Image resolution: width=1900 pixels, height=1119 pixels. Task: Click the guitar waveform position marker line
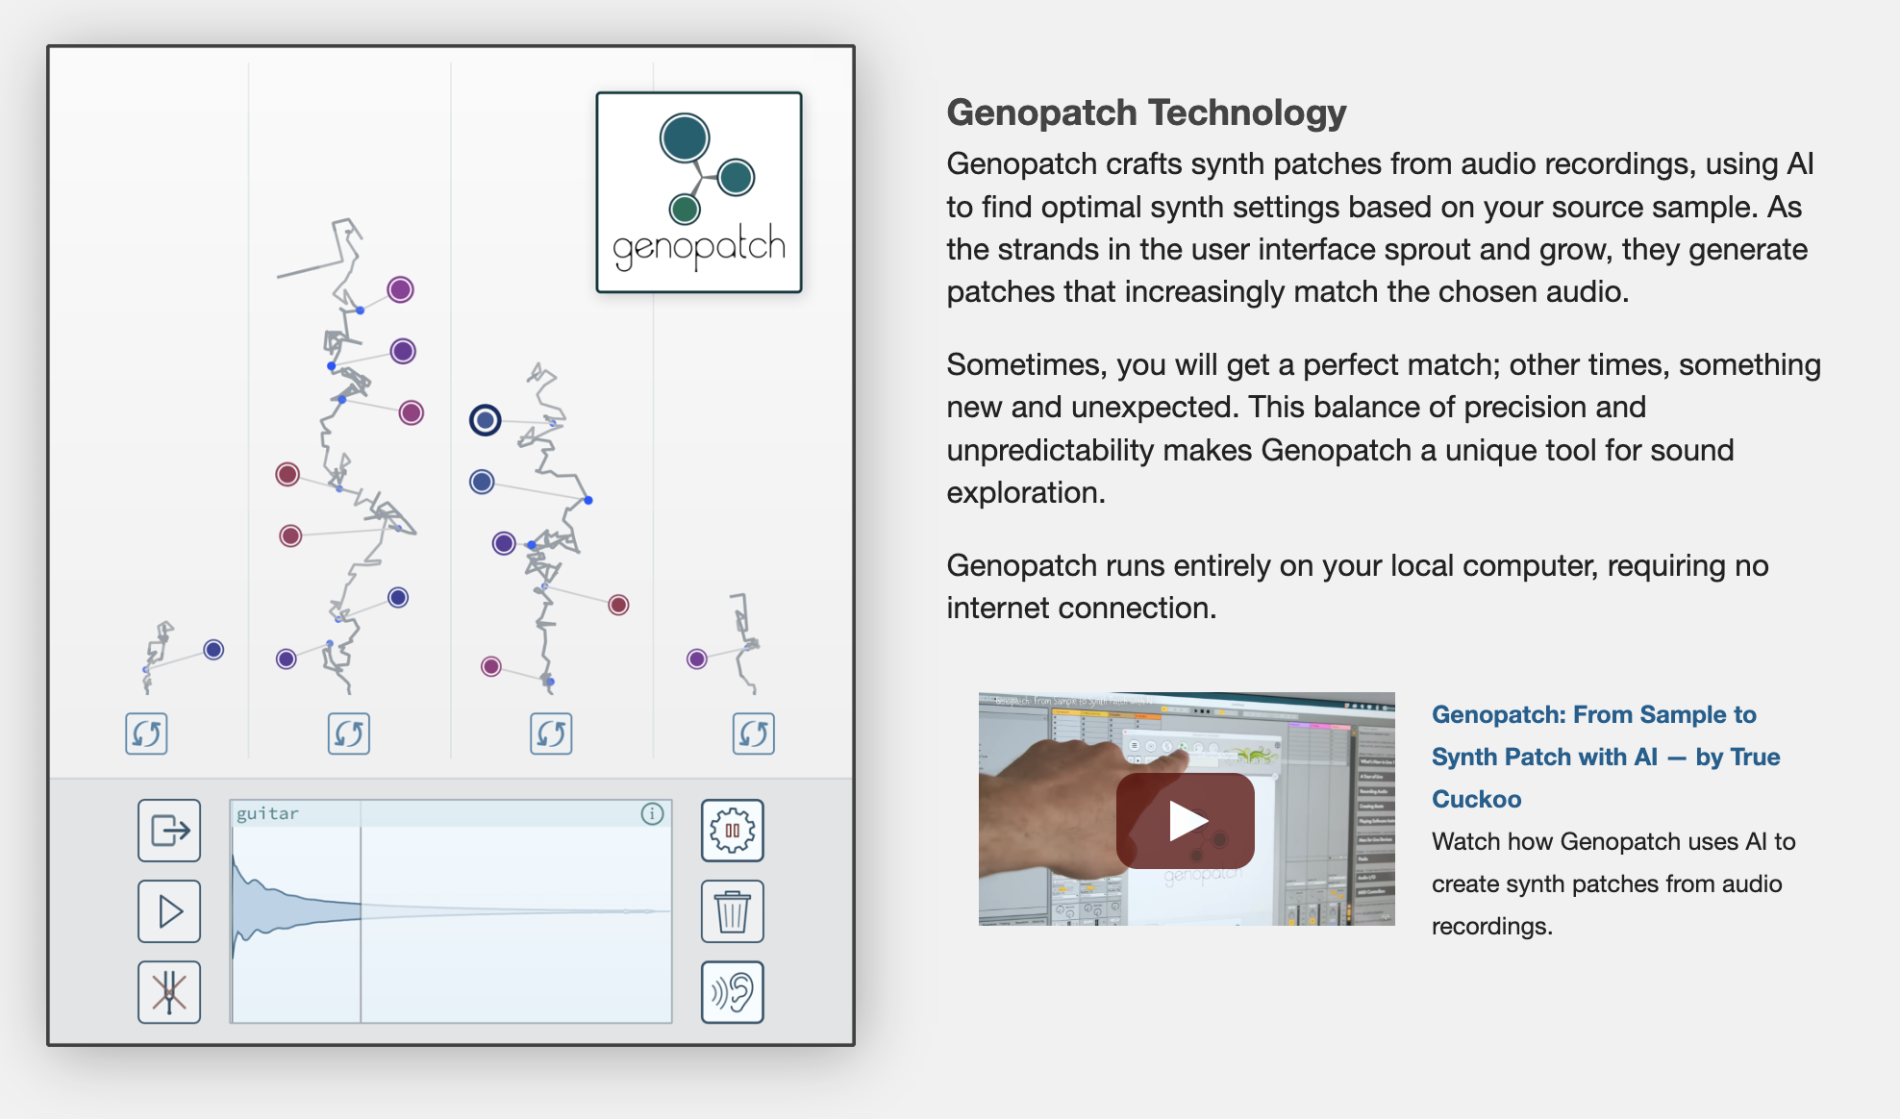tap(361, 912)
